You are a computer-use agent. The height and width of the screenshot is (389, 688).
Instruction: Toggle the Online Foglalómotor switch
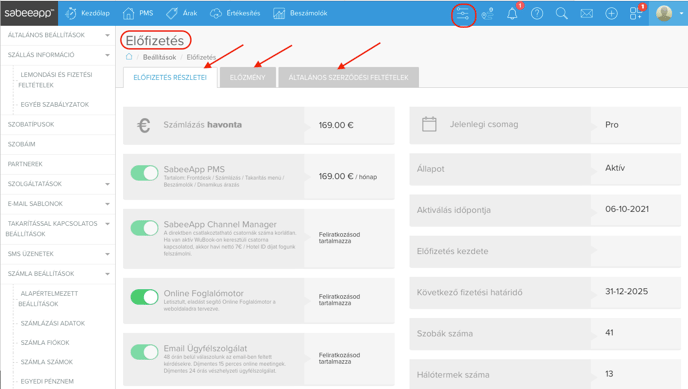tap(144, 297)
